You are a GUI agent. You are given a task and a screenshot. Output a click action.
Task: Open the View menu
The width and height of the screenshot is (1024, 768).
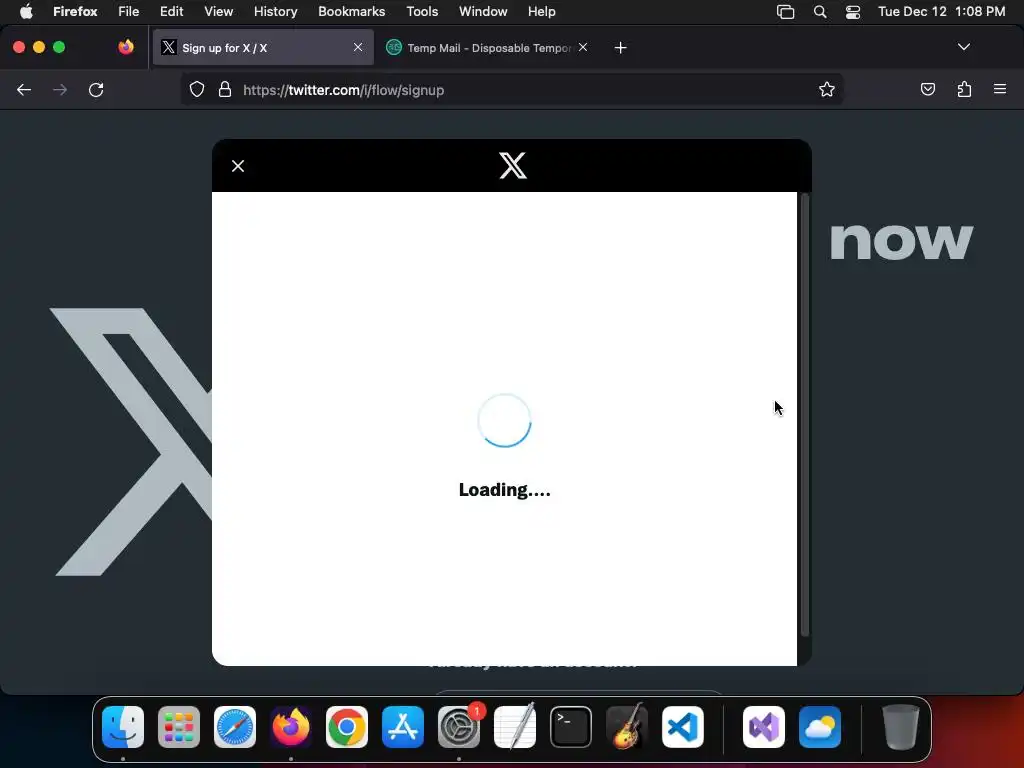coord(219,11)
